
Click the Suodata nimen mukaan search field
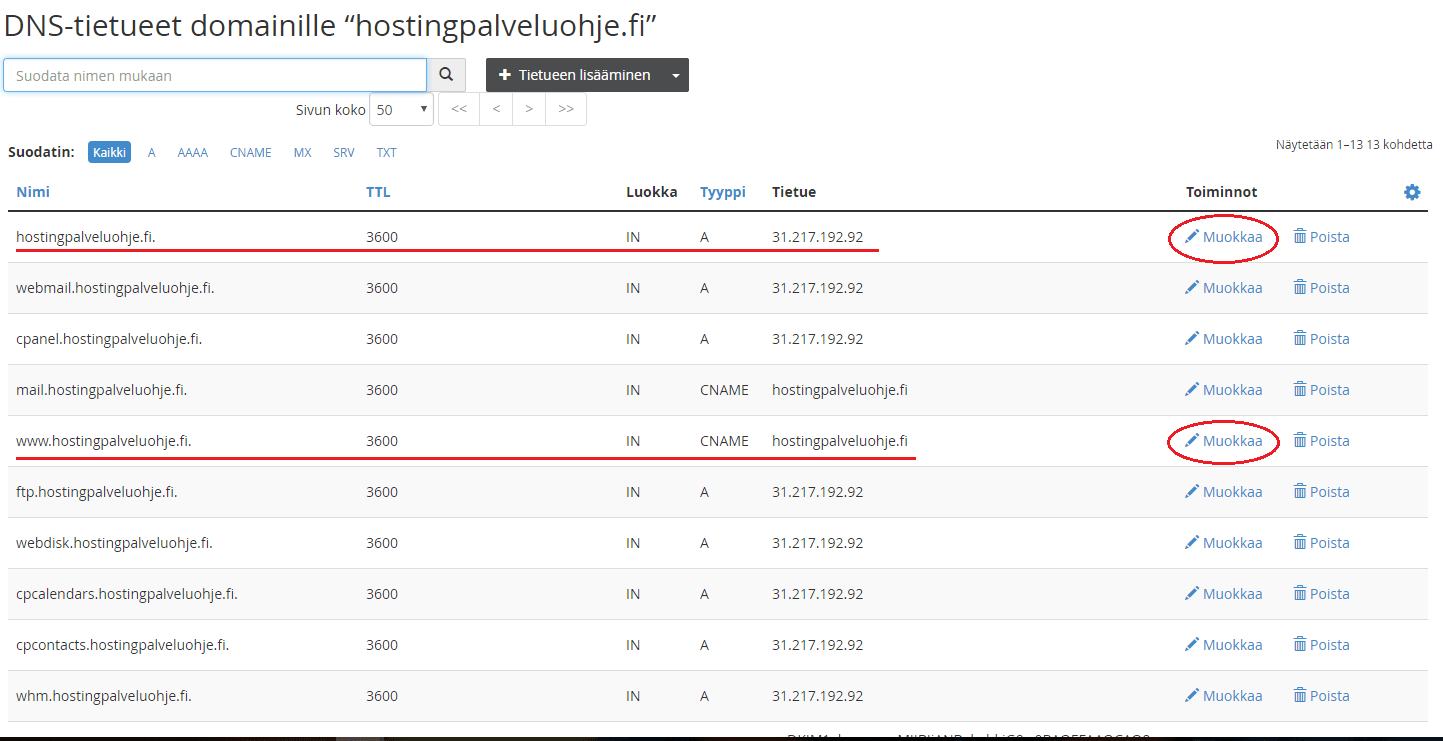pos(215,75)
